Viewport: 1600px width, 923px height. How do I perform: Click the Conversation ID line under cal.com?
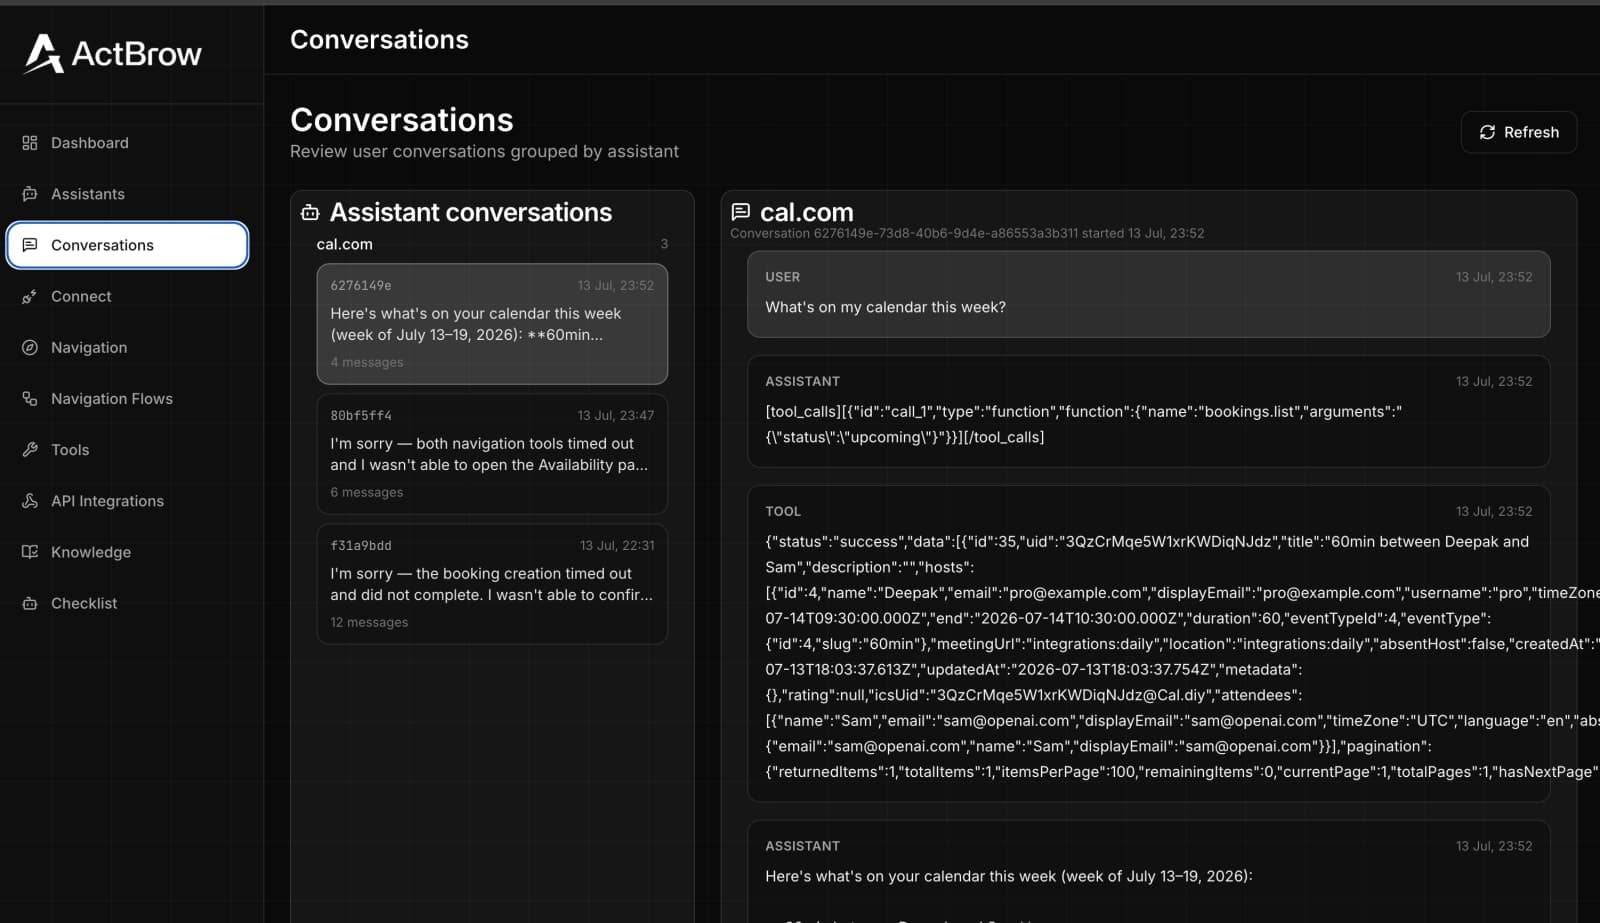(x=967, y=233)
